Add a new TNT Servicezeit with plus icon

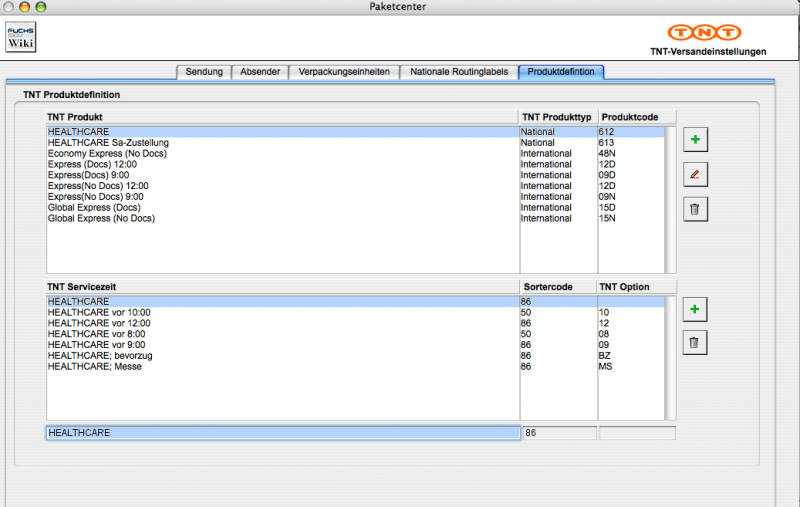[694, 310]
